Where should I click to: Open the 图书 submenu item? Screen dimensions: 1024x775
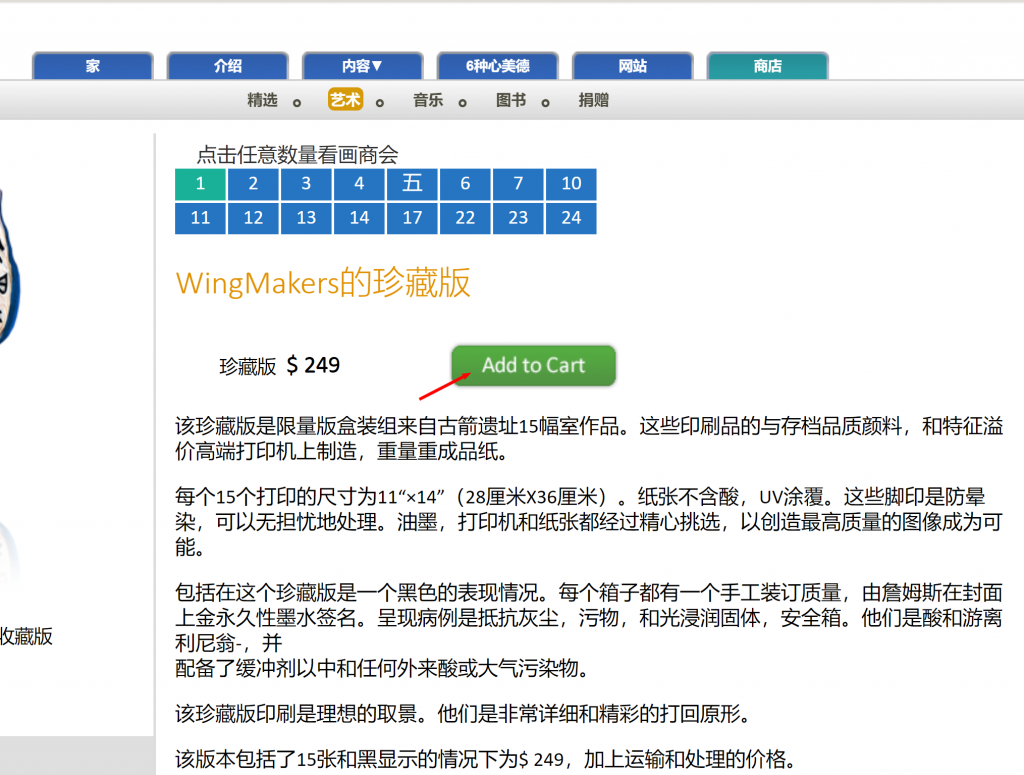tap(511, 100)
